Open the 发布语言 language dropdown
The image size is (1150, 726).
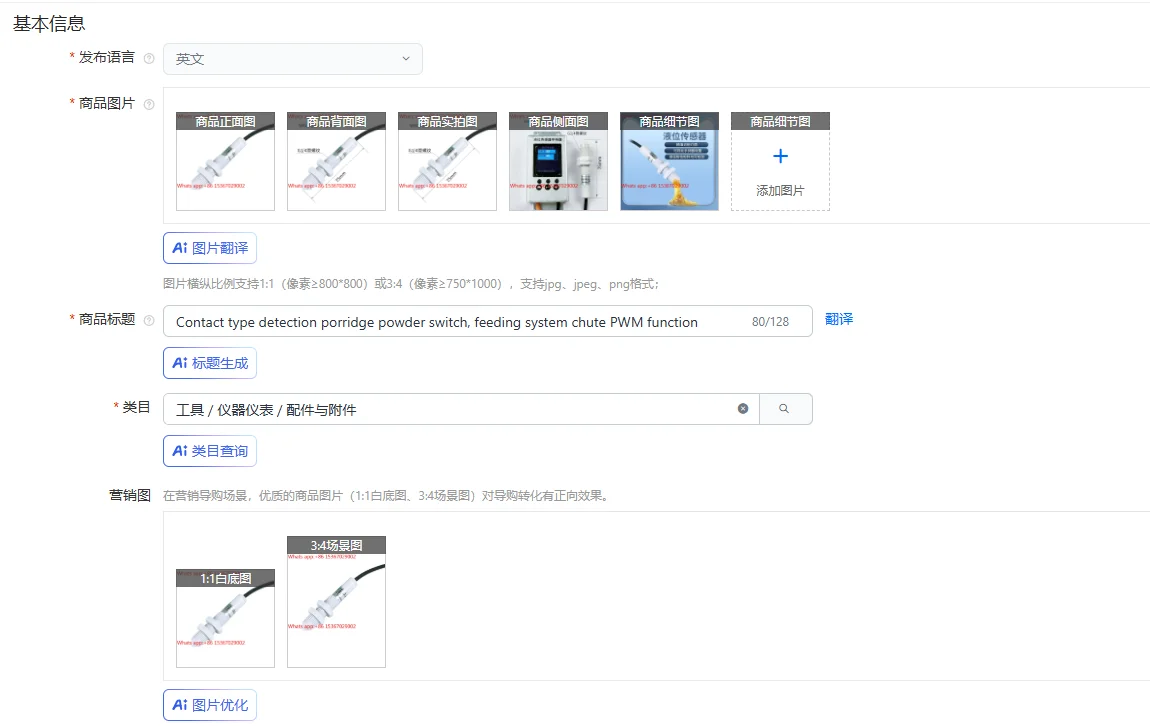pos(293,59)
